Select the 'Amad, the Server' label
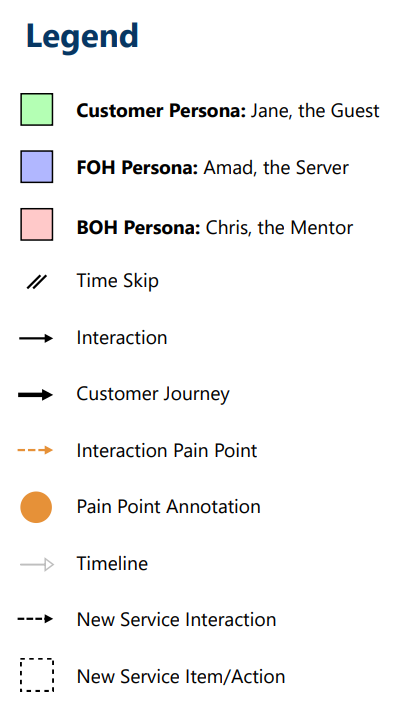 276,168
